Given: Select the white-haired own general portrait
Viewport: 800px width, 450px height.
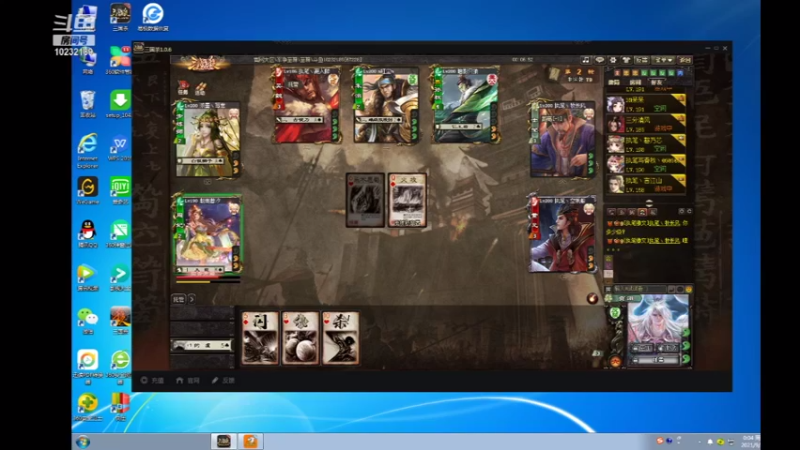Looking at the screenshot, I should 658,319.
